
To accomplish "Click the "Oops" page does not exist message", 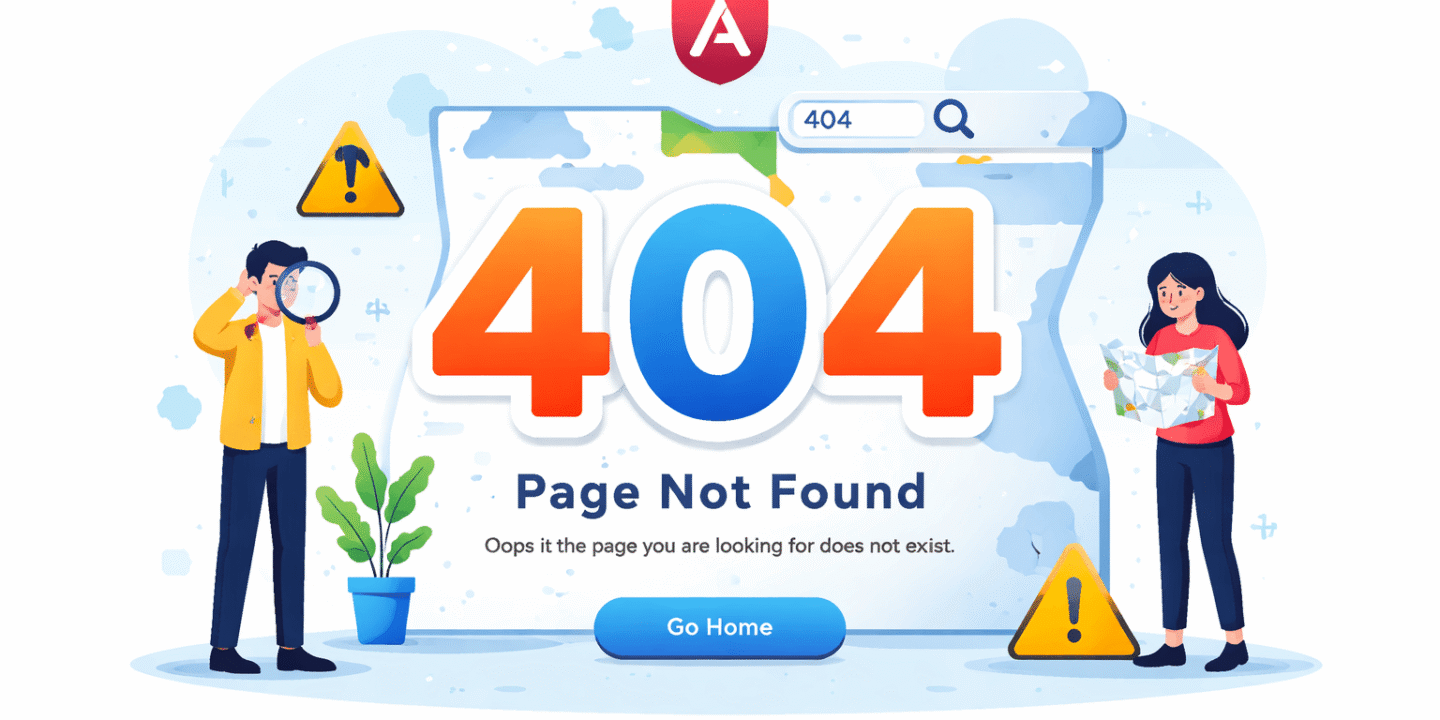I will 720,547.
